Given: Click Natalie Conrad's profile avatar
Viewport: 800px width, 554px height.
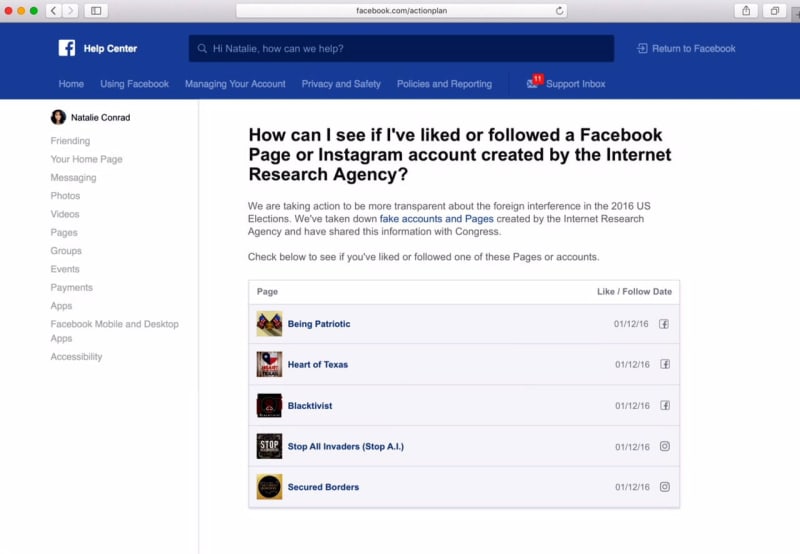Looking at the screenshot, I should pyautogui.click(x=58, y=117).
